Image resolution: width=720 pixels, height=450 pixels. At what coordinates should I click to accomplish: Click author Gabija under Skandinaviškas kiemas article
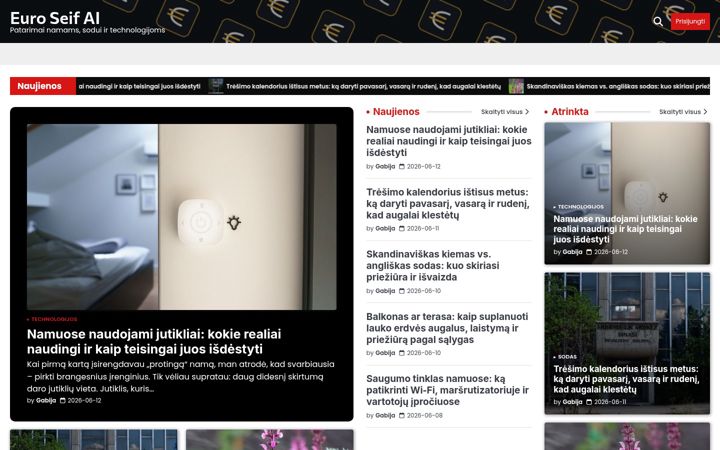pos(385,291)
